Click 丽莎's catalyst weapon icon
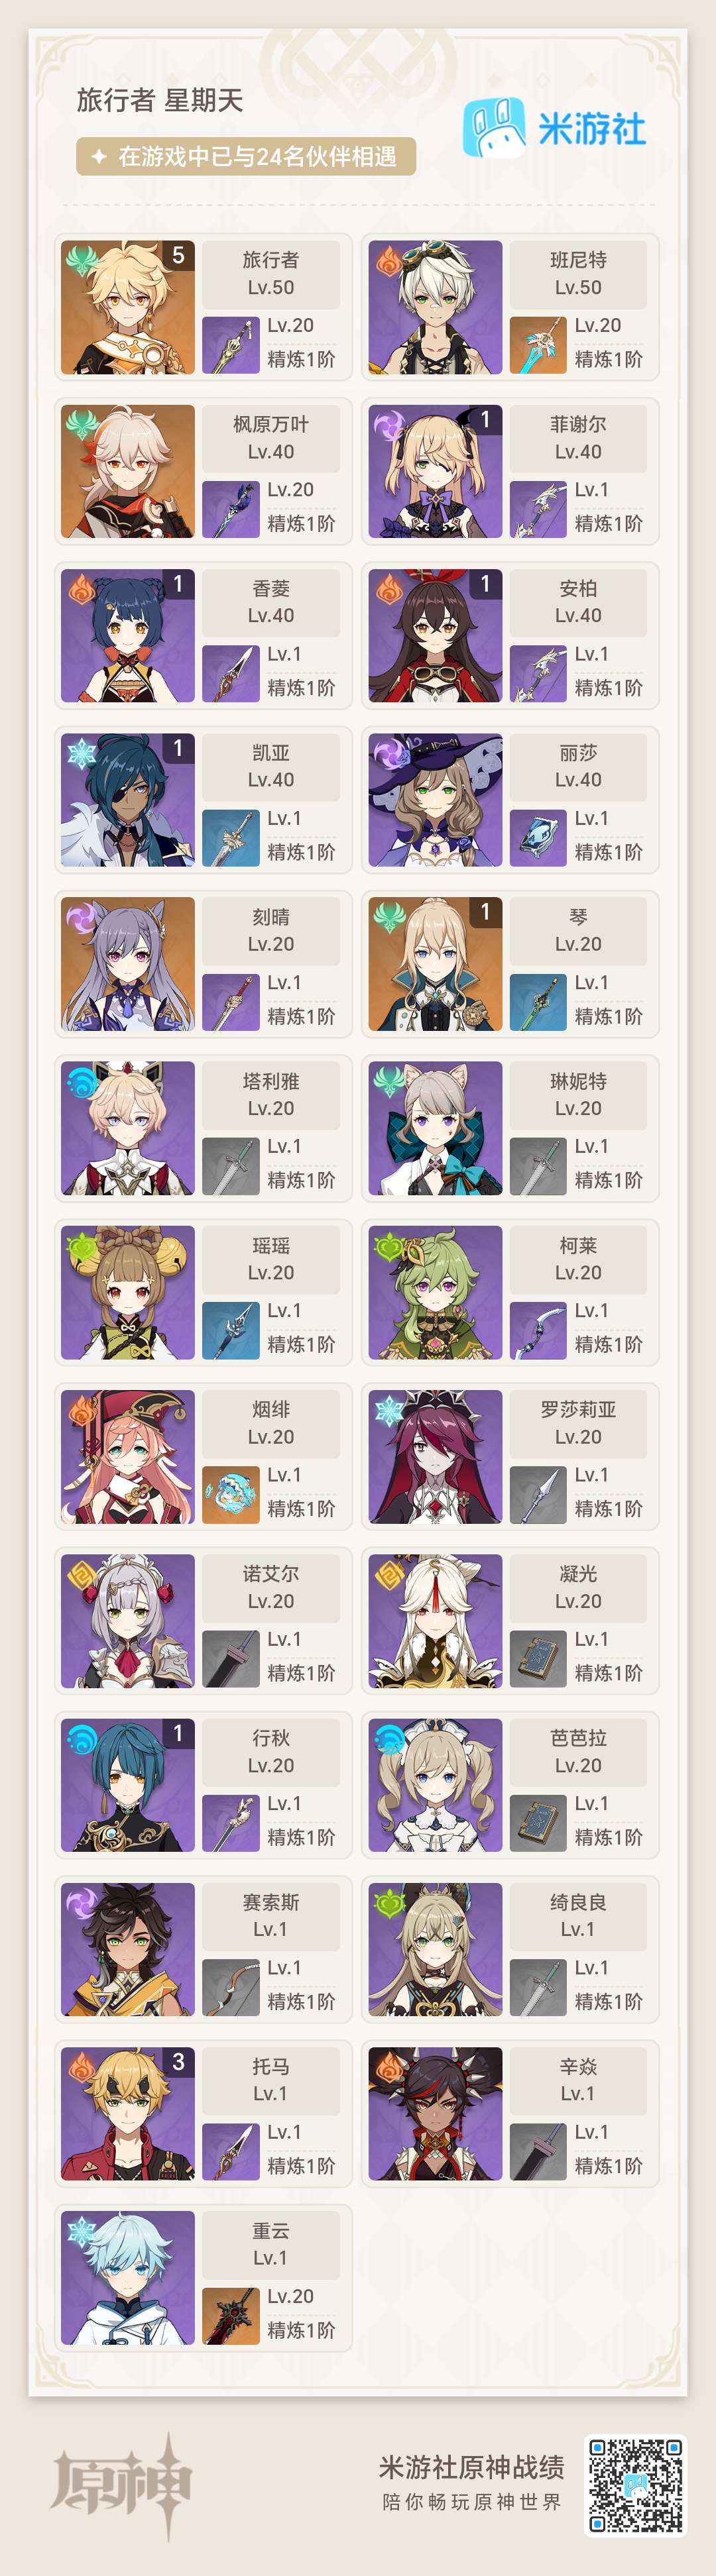The height and width of the screenshot is (2576, 716). [x=538, y=838]
